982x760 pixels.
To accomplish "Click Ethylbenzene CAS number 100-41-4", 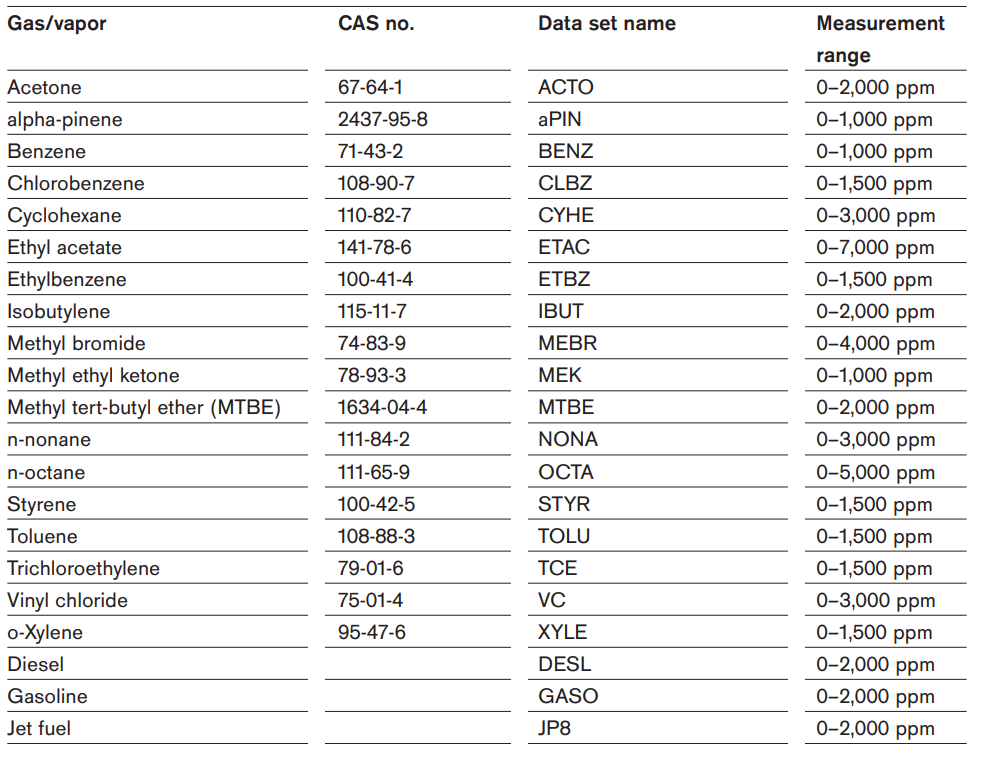I will coord(375,279).
